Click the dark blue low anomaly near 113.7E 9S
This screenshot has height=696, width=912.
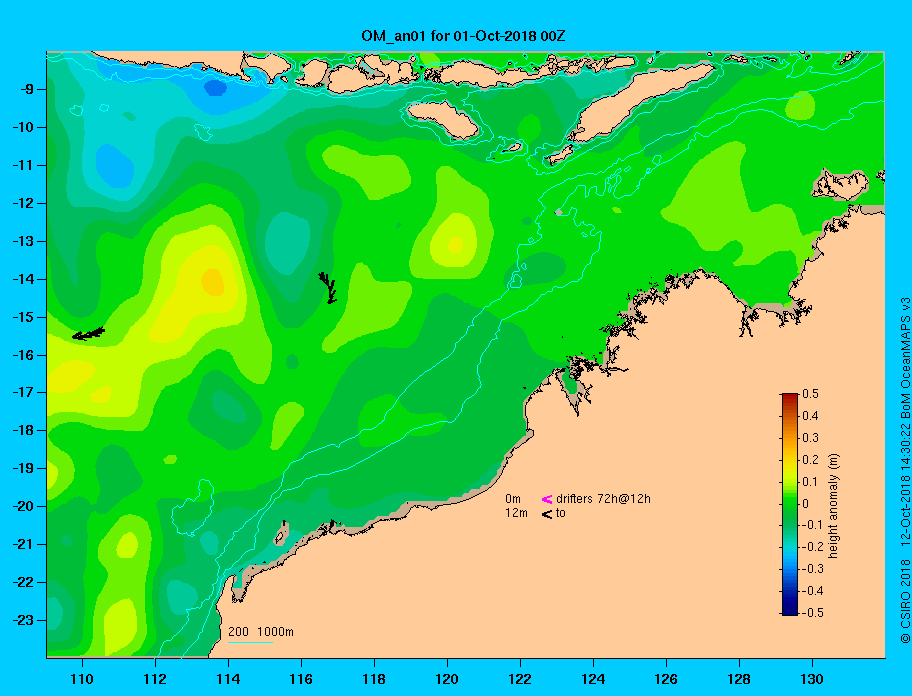coord(215,88)
